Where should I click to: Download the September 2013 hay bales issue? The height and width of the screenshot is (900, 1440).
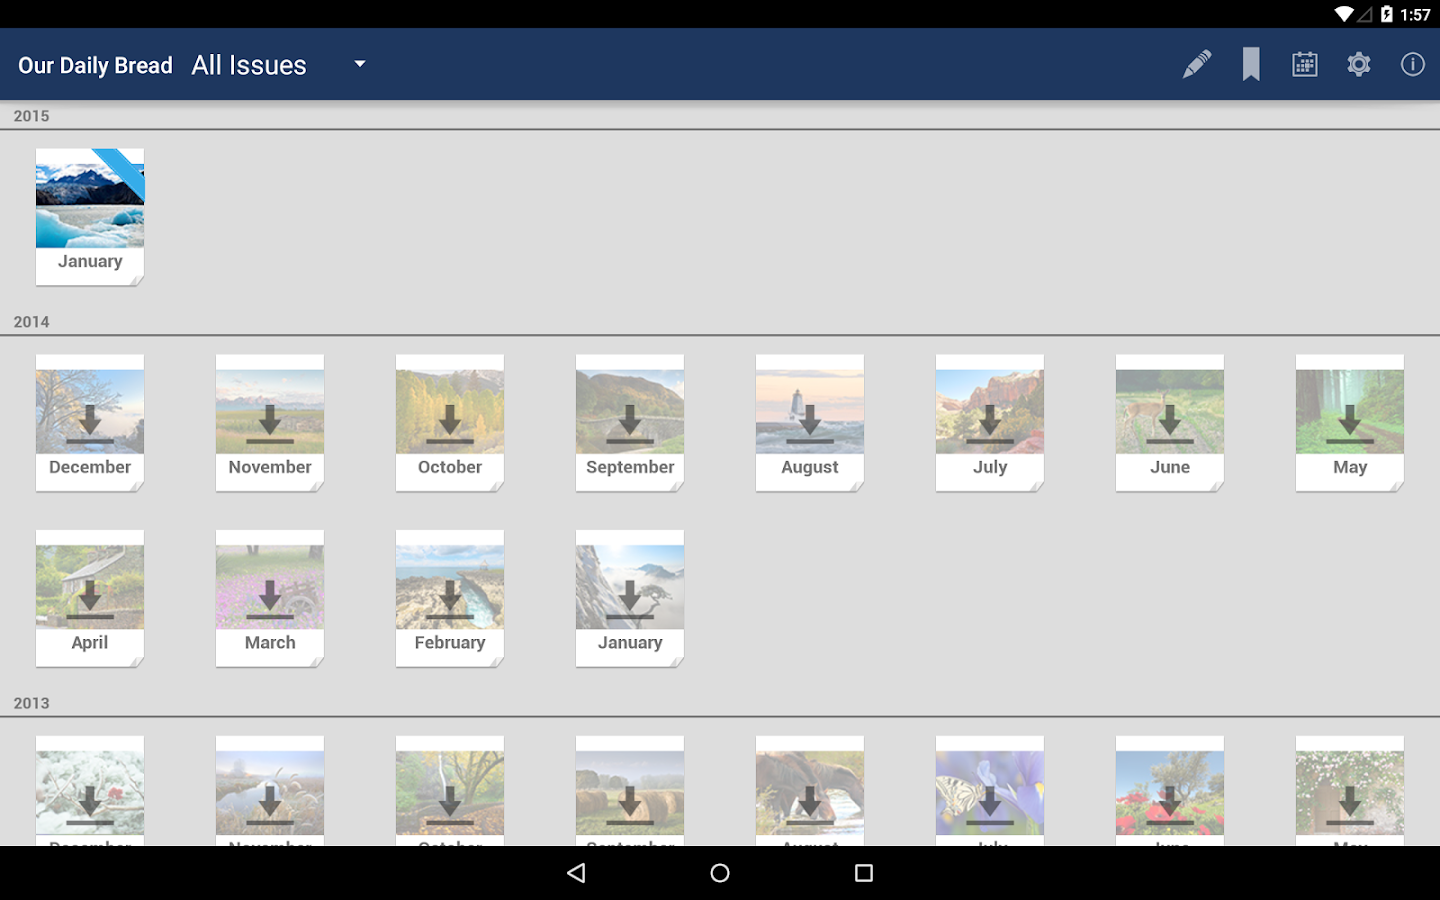click(x=630, y=791)
